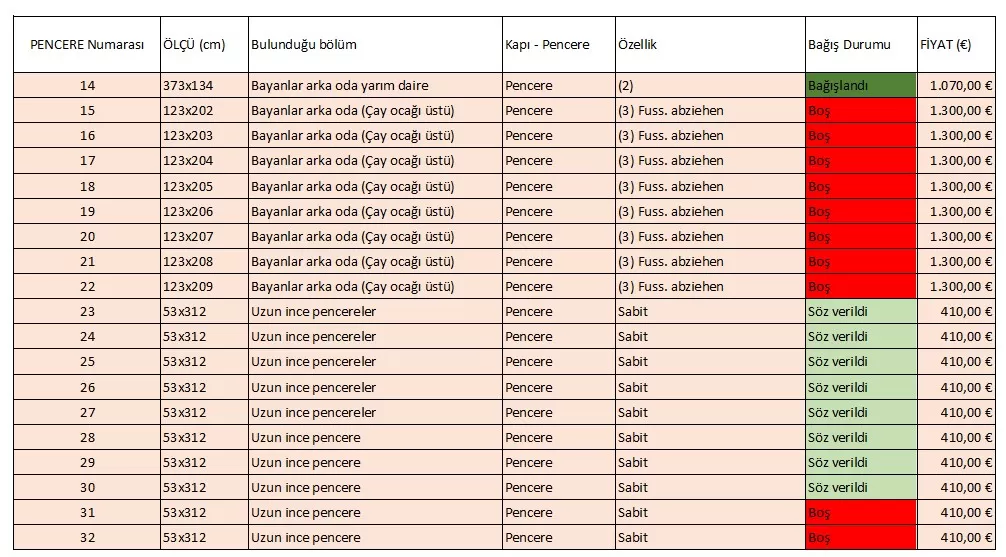The width and height of the screenshot is (1006, 557).
Task: Click the "Bayanlar arka oda yarım daire" cell
Action: pos(374,86)
